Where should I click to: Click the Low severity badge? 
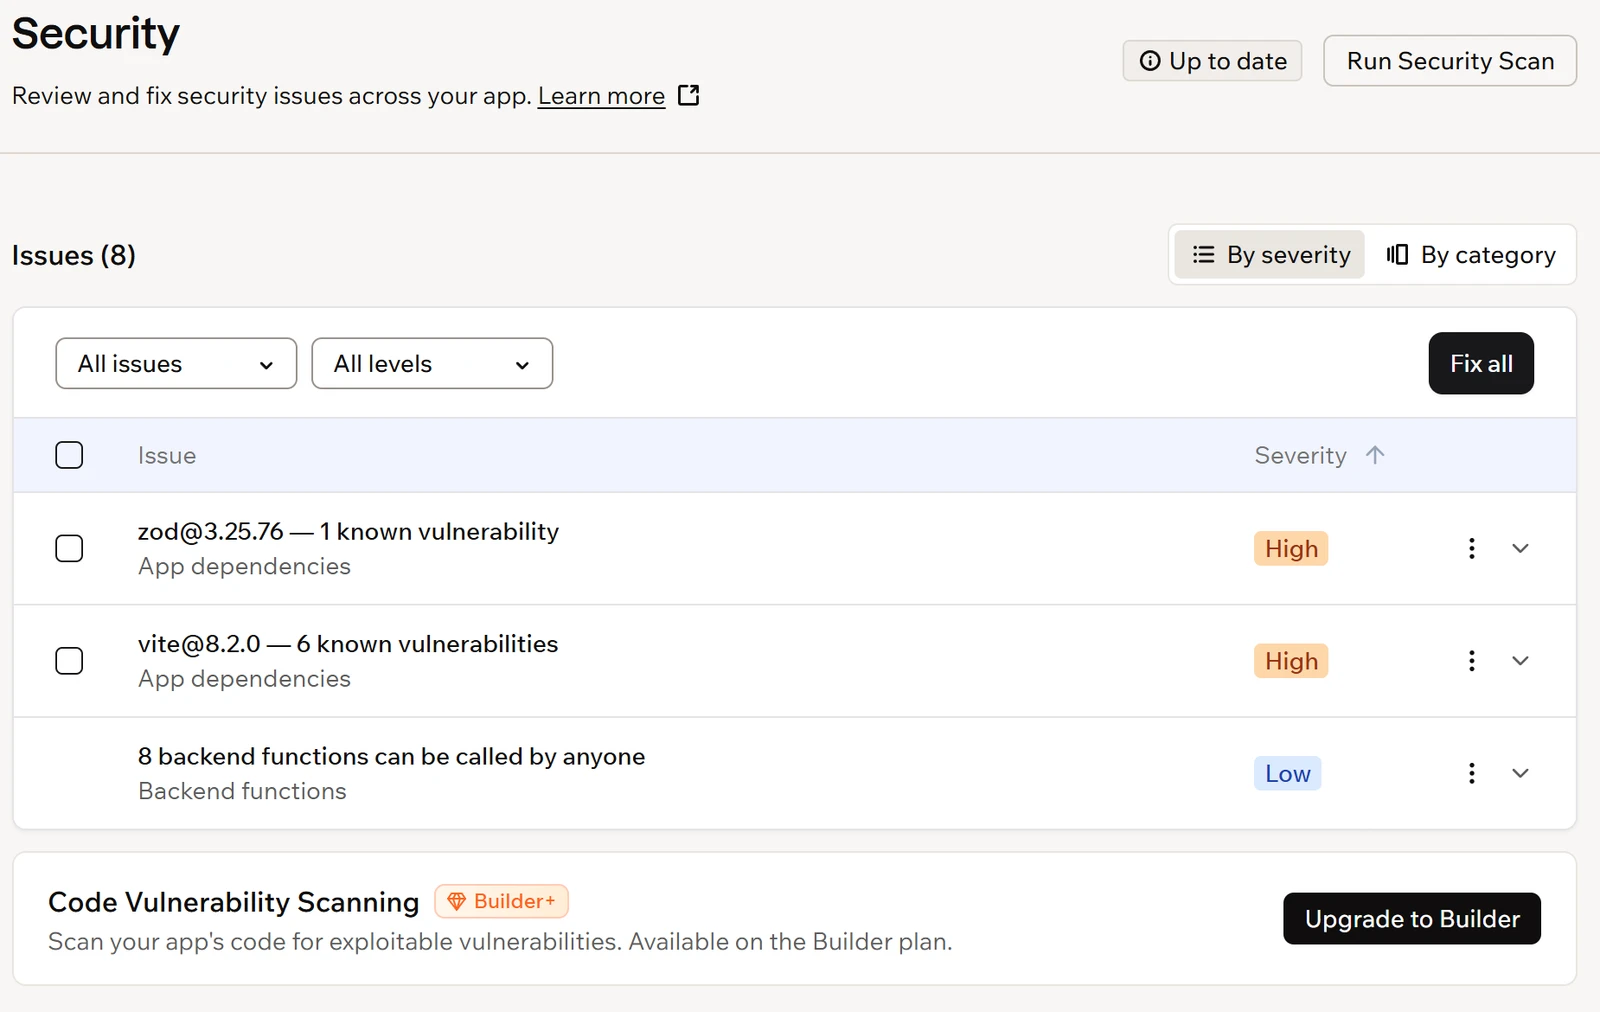1287,773
